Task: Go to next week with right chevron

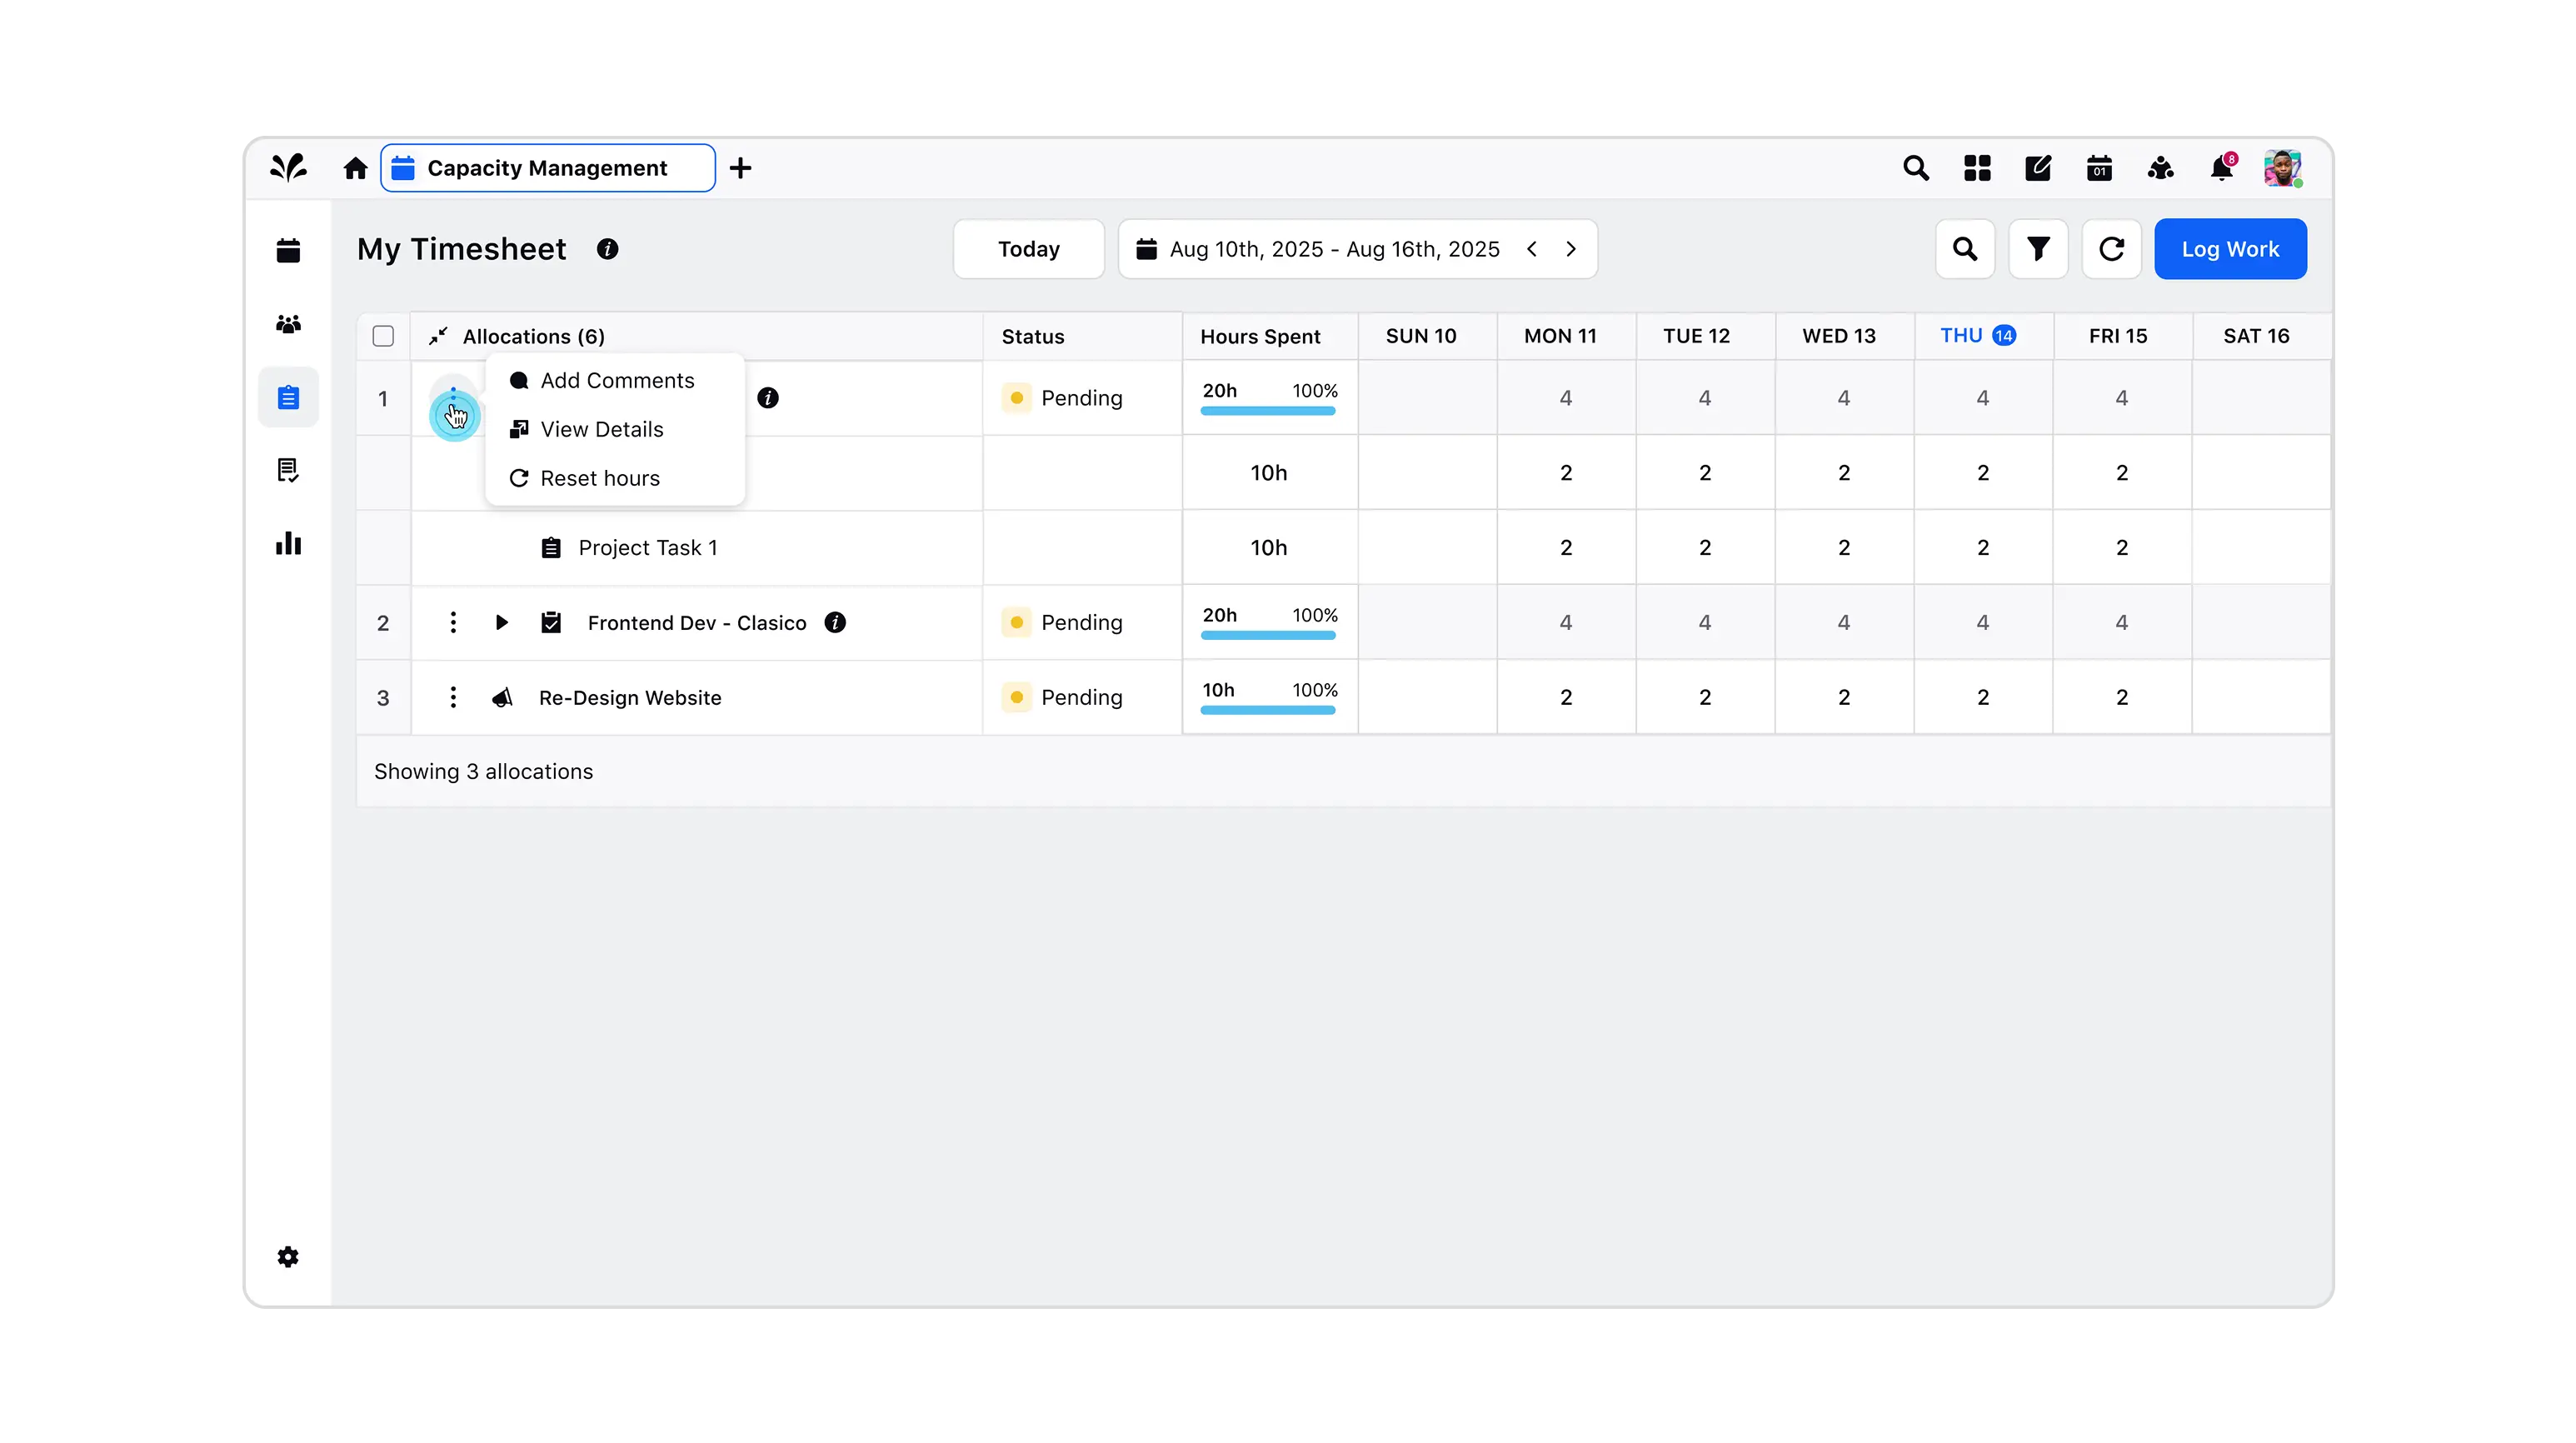Action: click(1571, 249)
